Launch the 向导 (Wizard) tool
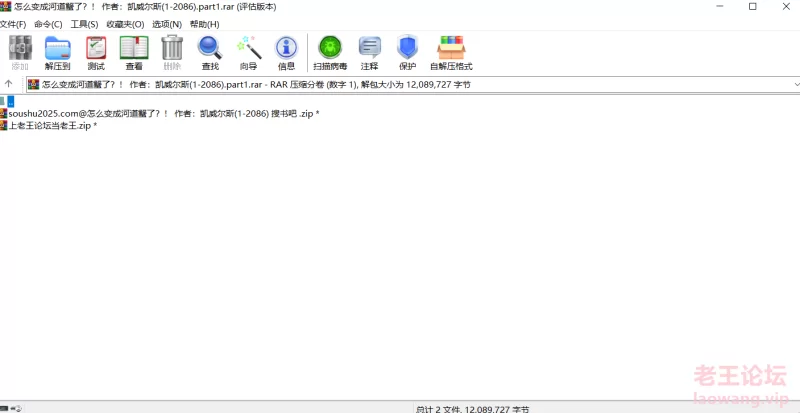 (x=248, y=52)
